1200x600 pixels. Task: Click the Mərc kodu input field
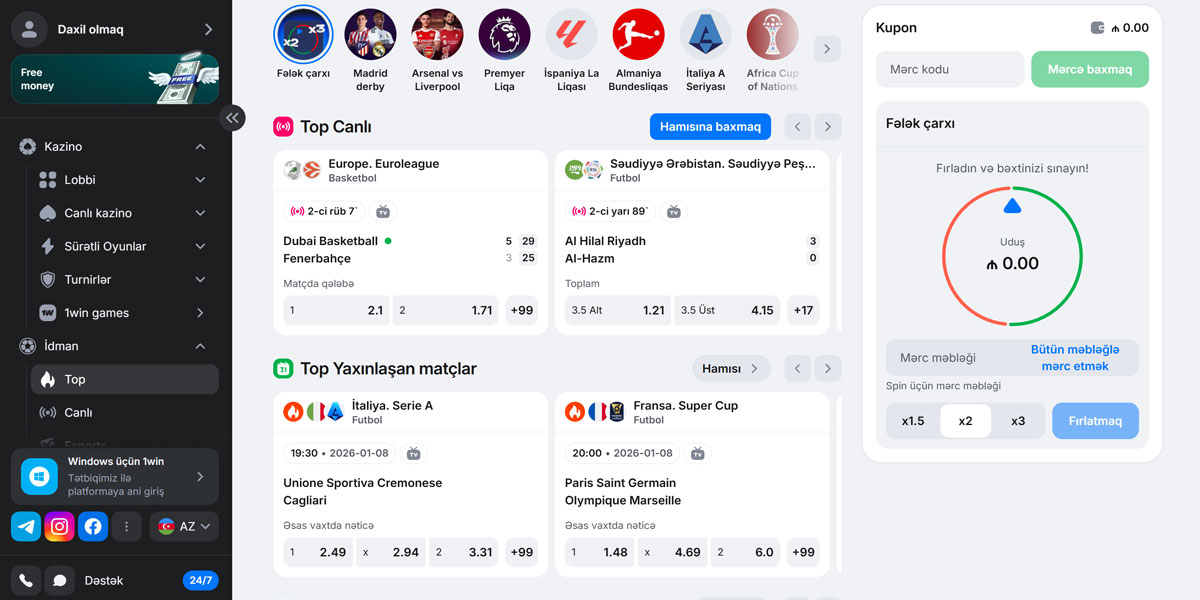click(950, 69)
